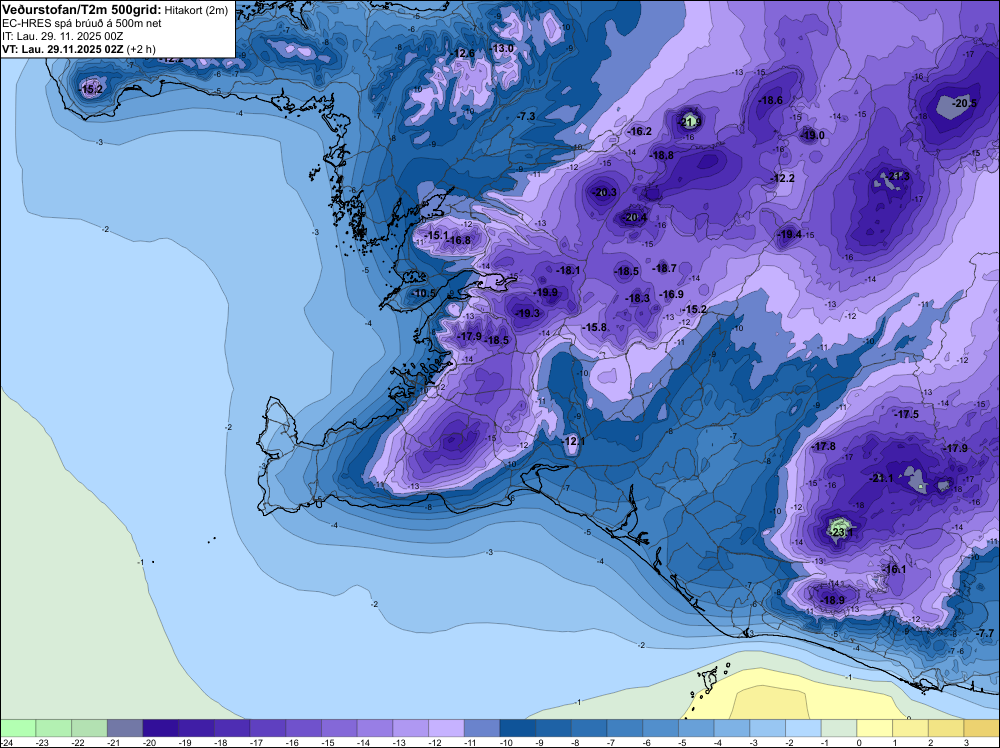Click the -12.1 temperature label
Screen dimensions: 1000x748
coord(573,441)
